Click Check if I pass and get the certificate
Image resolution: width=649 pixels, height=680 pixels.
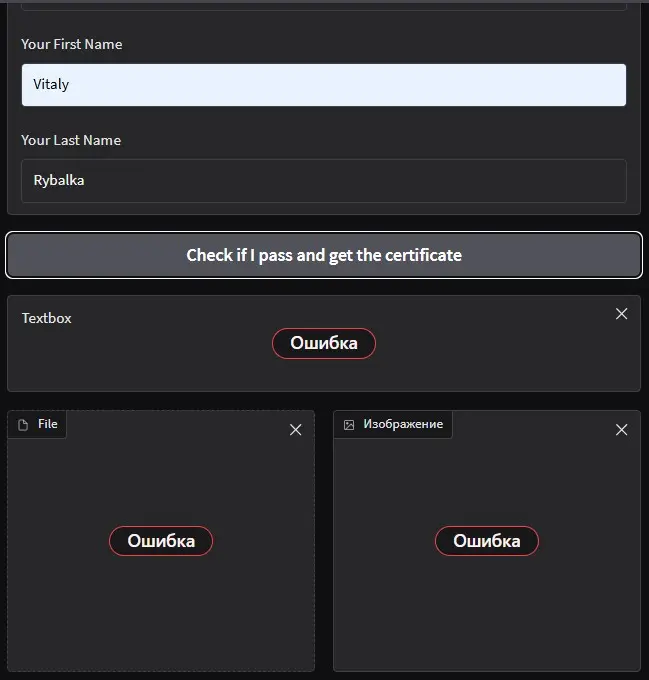[324, 255]
